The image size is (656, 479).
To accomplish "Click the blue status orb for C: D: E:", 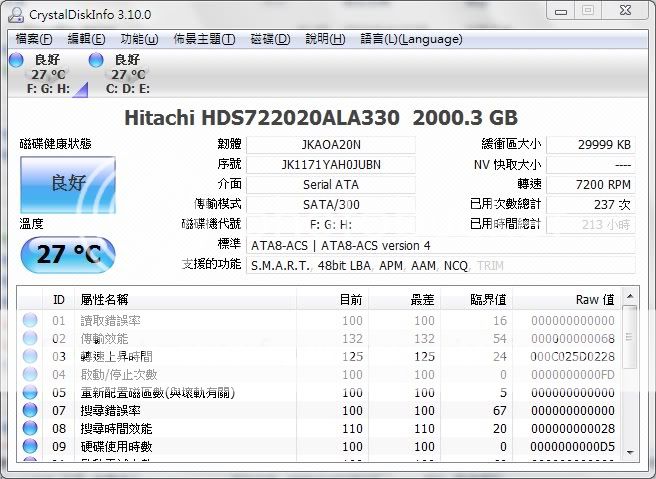I will point(96,60).
